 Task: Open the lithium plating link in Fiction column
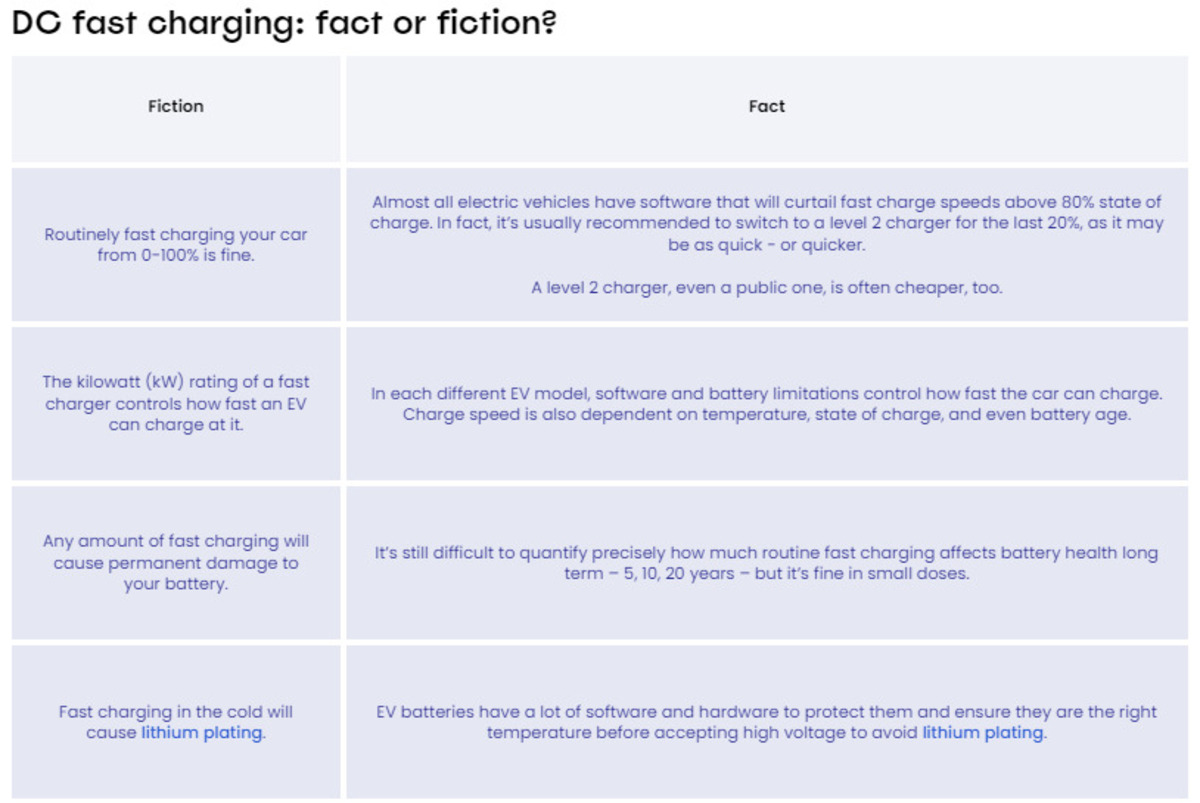(x=203, y=733)
